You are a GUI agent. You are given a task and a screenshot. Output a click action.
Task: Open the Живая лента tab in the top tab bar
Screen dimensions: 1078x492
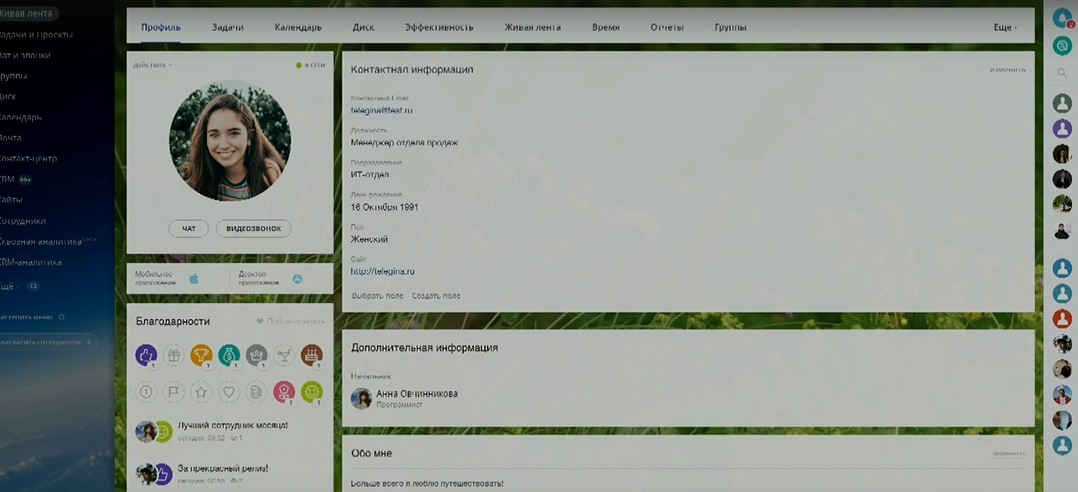click(x=532, y=27)
